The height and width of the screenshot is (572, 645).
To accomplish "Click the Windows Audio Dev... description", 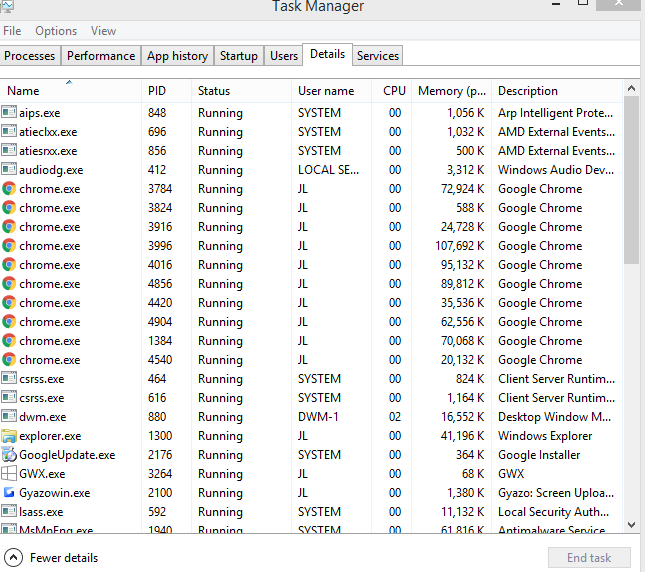I will (x=556, y=169).
